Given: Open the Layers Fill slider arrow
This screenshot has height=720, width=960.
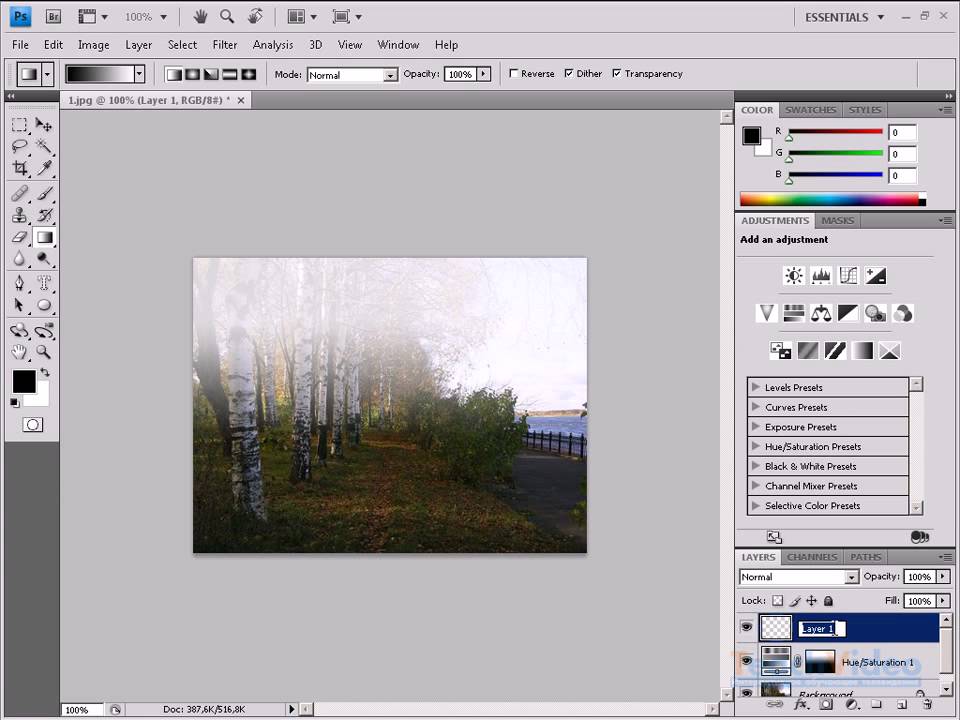Looking at the screenshot, I should coord(943,601).
